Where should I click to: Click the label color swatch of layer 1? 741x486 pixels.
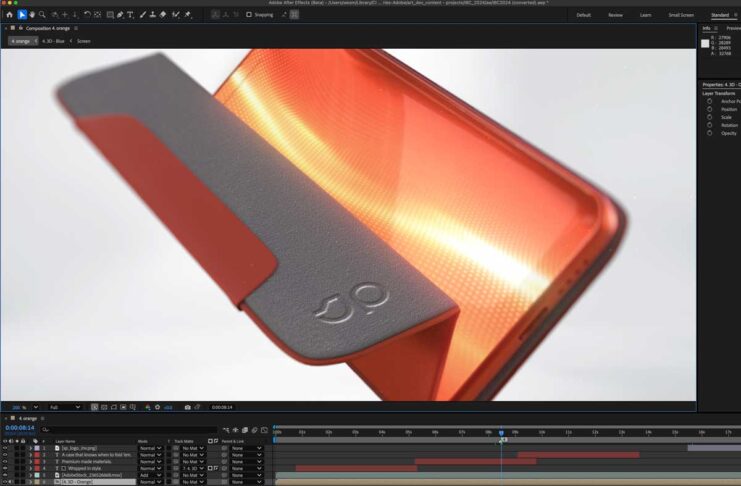(37, 448)
